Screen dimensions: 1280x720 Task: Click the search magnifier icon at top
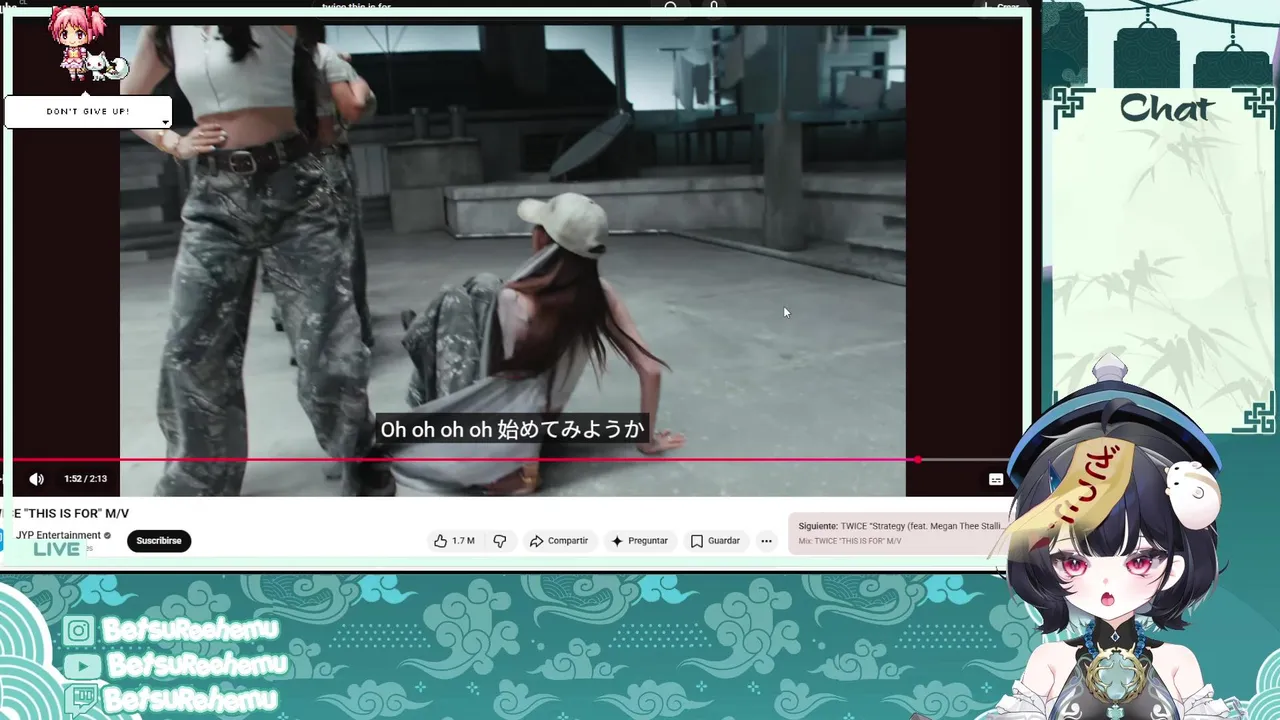click(x=671, y=7)
